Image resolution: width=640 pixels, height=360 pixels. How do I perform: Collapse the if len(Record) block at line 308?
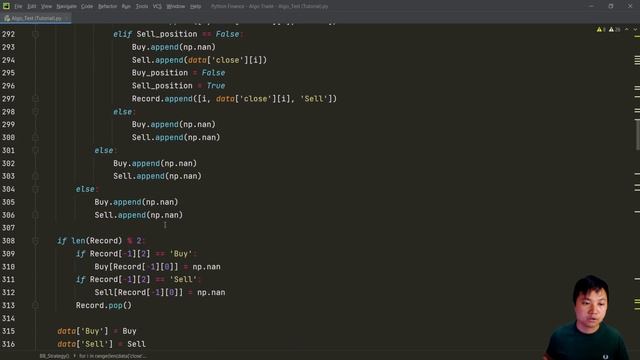click(x=36, y=241)
